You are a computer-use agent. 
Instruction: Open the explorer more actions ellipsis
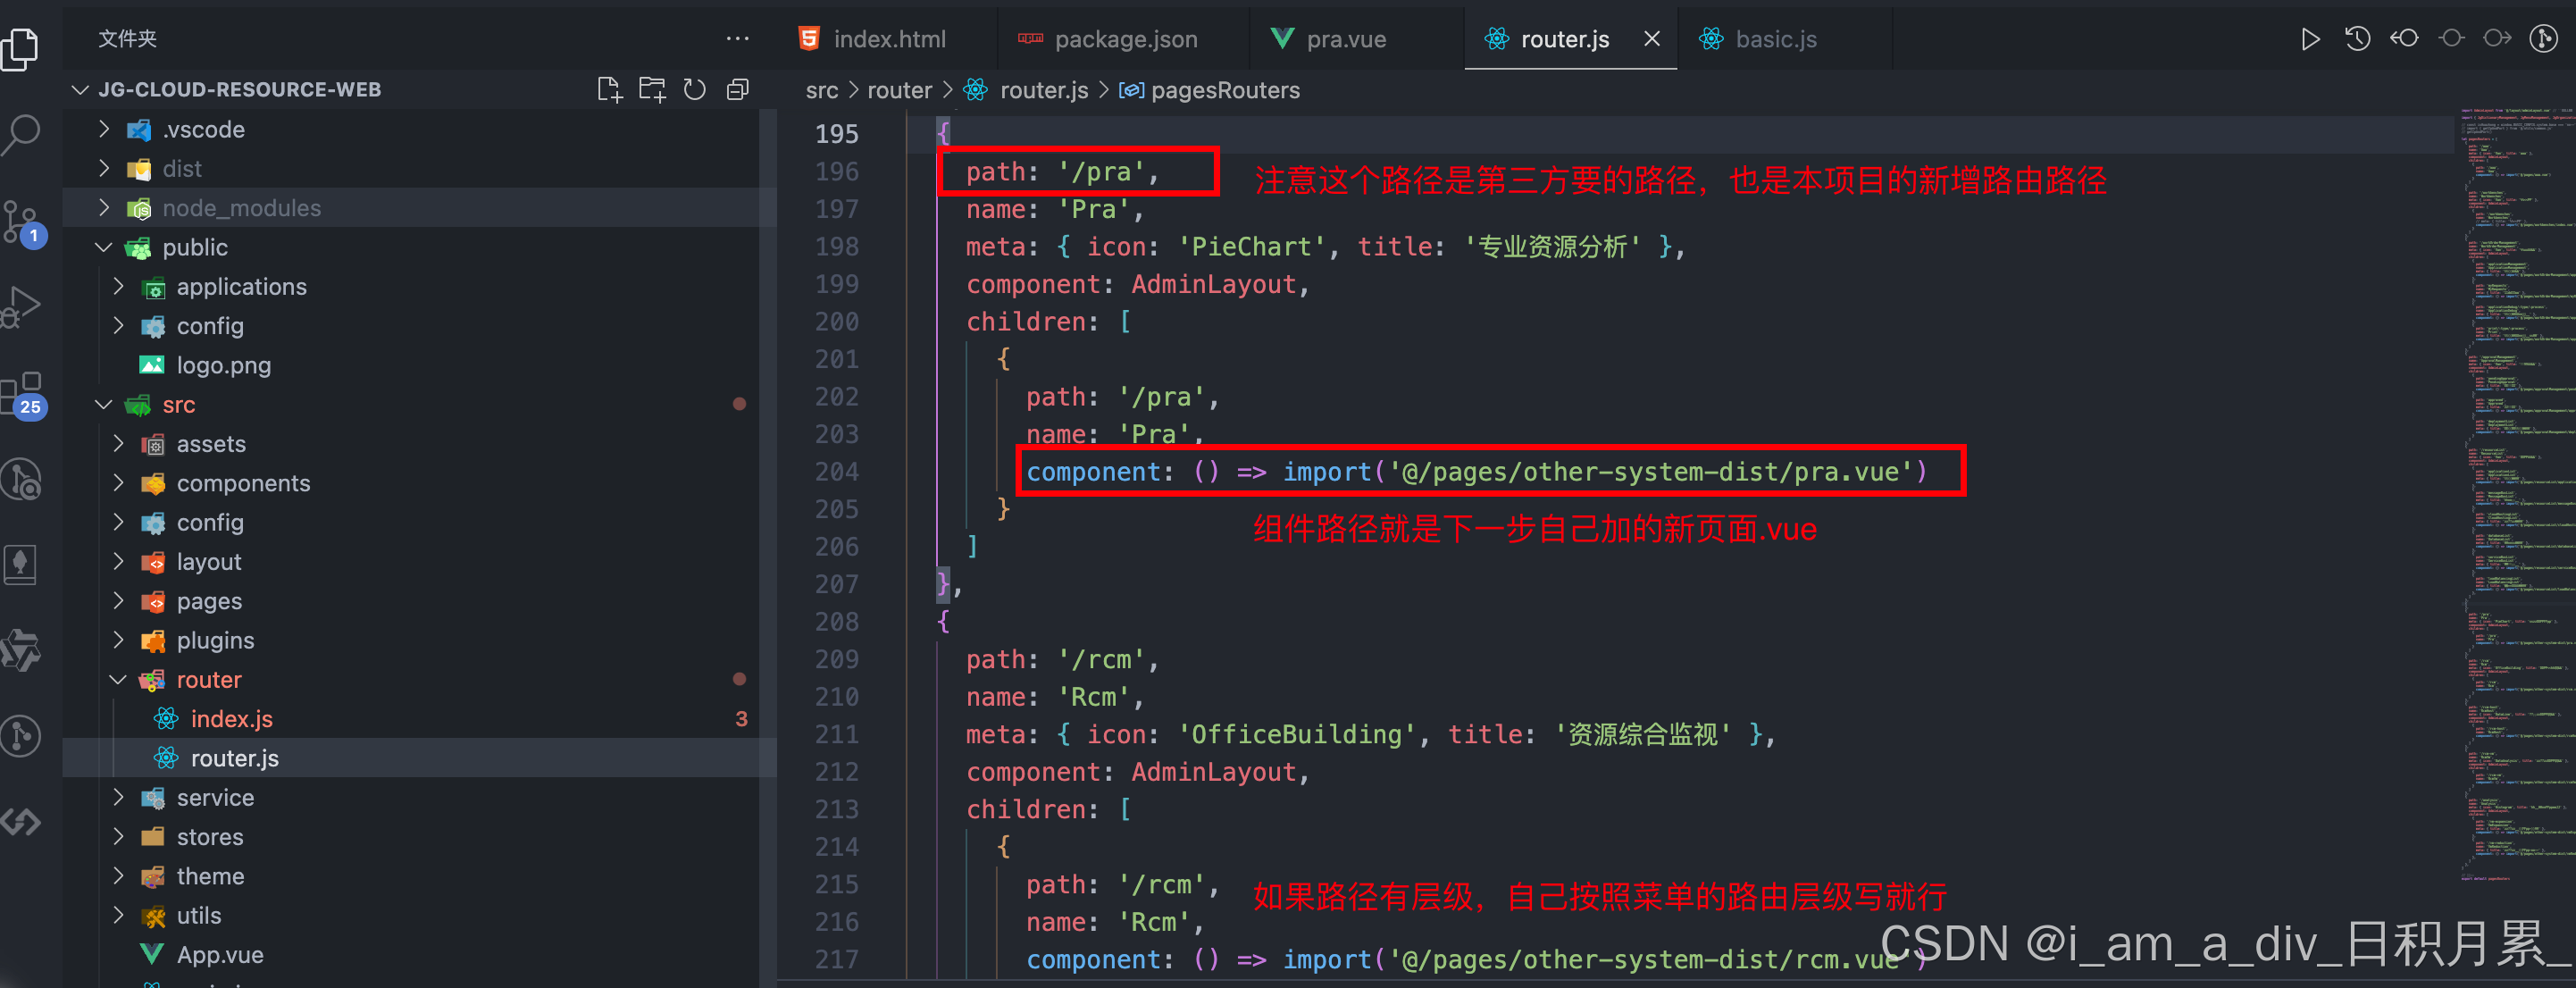tap(737, 39)
